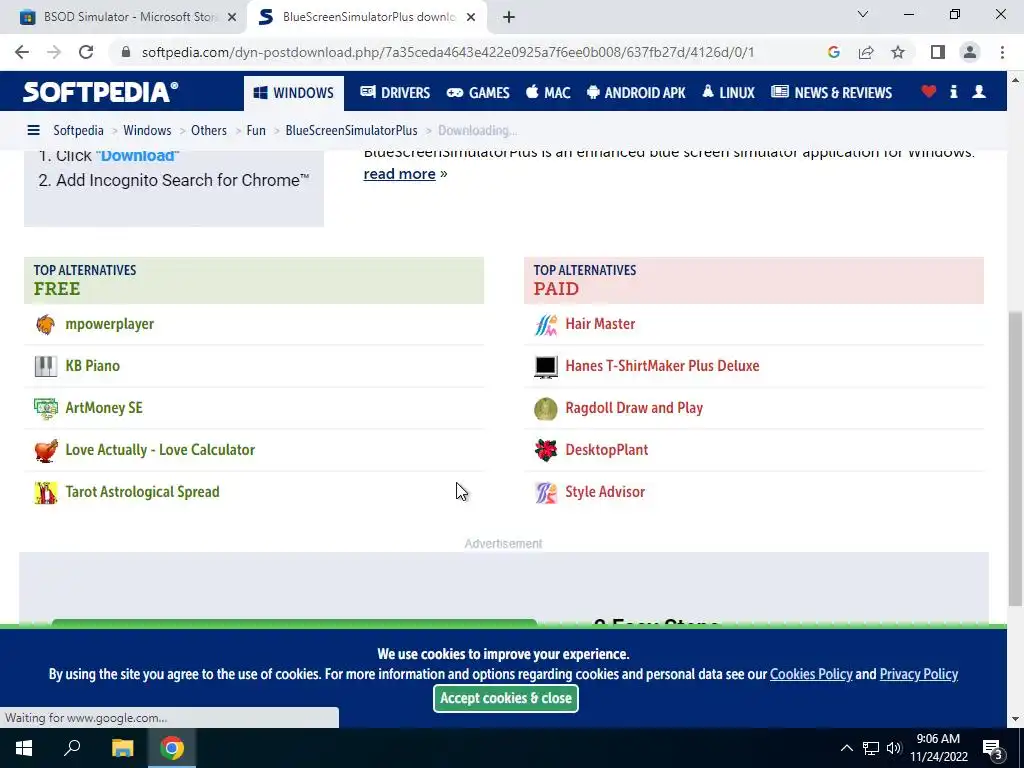Screen dimensions: 1024x768
Task: Click the ArtMoney SE app icon
Action: 46,408
